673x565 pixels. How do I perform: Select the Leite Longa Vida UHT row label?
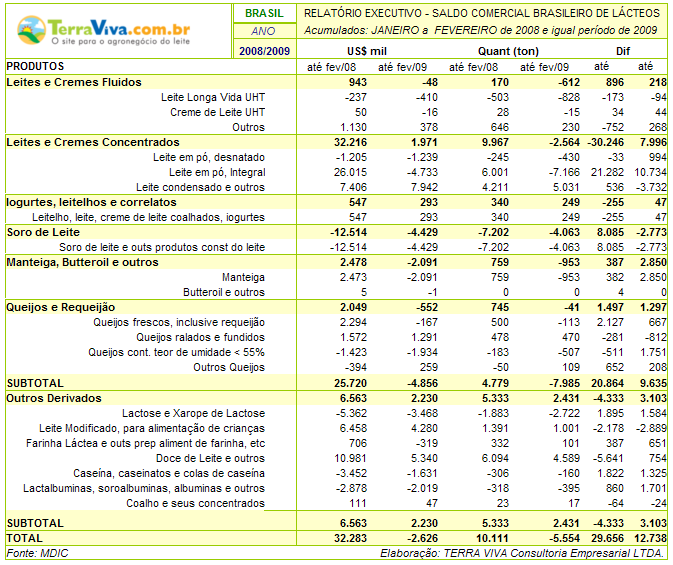[x=213, y=97]
